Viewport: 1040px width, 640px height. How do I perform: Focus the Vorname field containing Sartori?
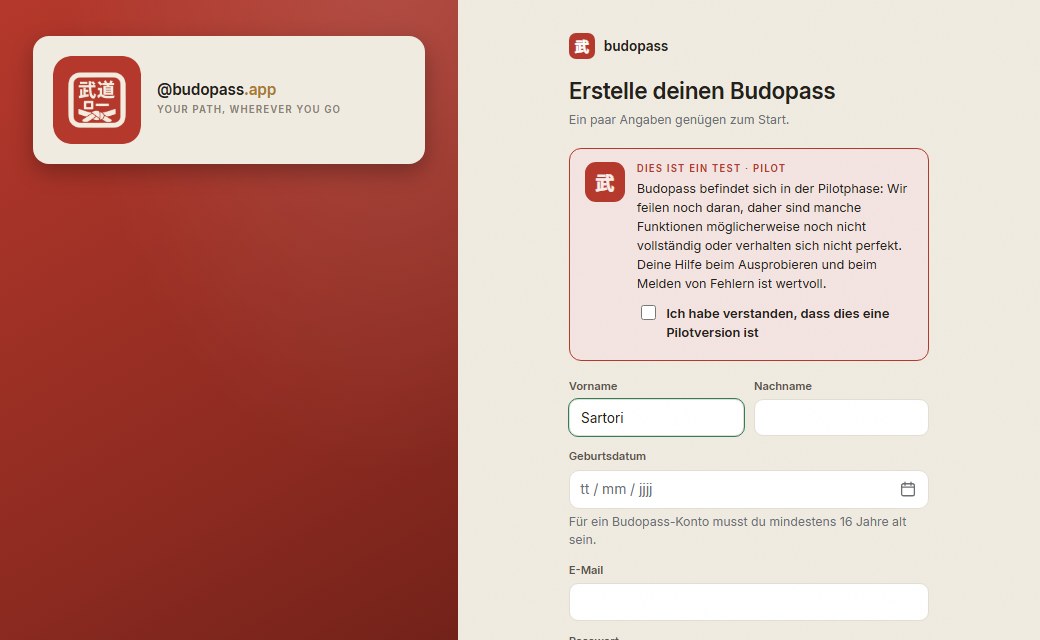[656, 418]
